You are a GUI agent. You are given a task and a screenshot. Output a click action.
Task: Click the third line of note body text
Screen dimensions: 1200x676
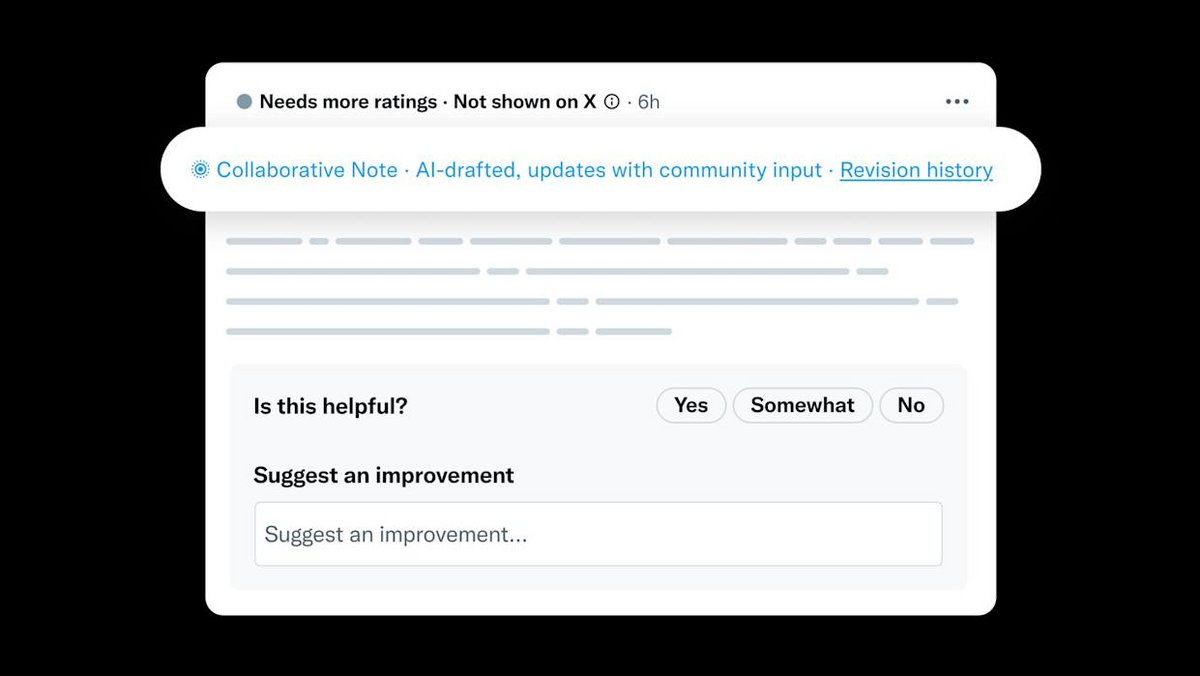pyautogui.click(x=592, y=301)
